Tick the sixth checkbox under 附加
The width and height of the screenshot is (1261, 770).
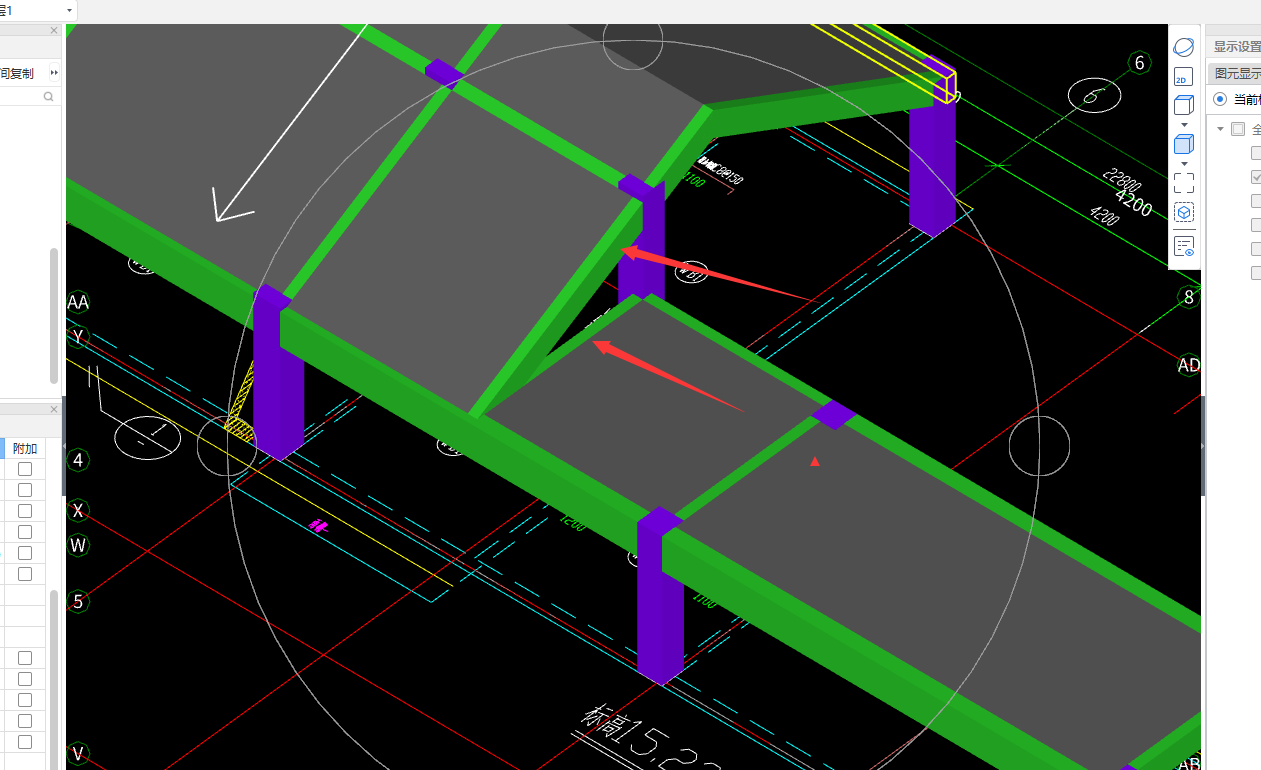tap(25, 574)
